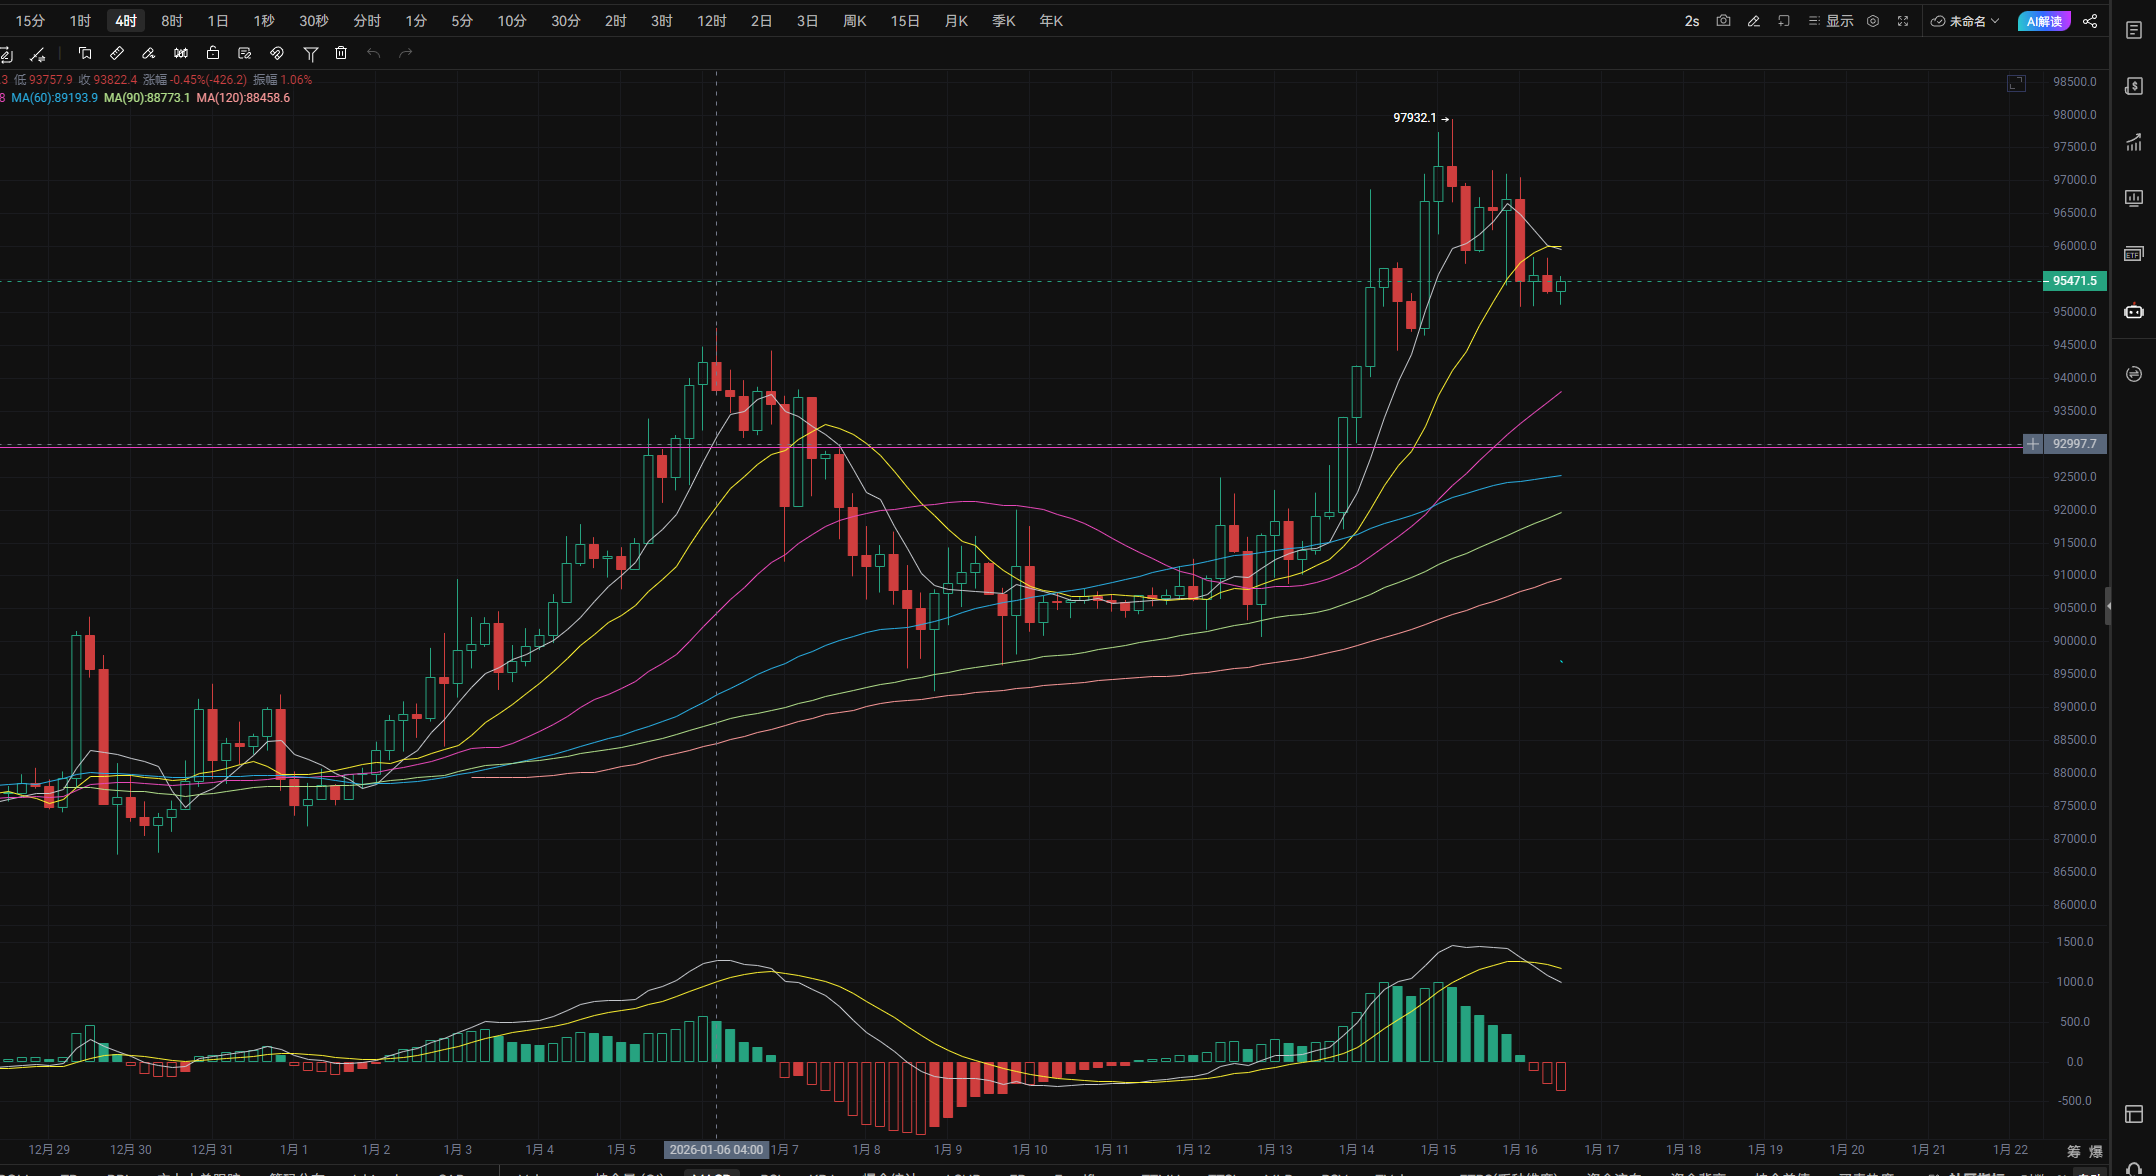2156x1176 pixels.
Task: Click the hexagon chart settings icon
Action: tap(1873, 21)
